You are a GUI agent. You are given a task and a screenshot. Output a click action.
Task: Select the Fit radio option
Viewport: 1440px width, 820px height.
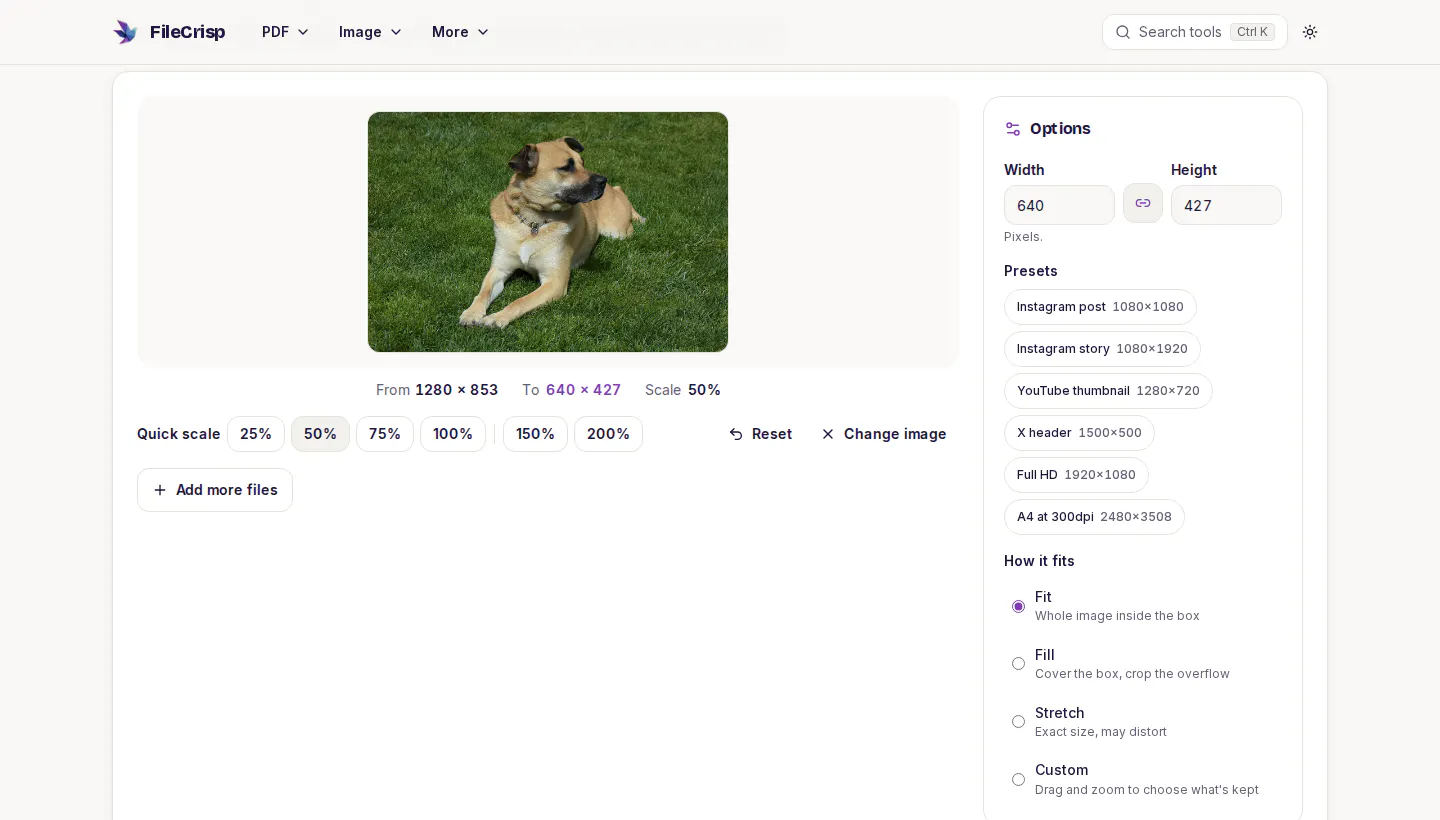click(x=1018, y=606)
